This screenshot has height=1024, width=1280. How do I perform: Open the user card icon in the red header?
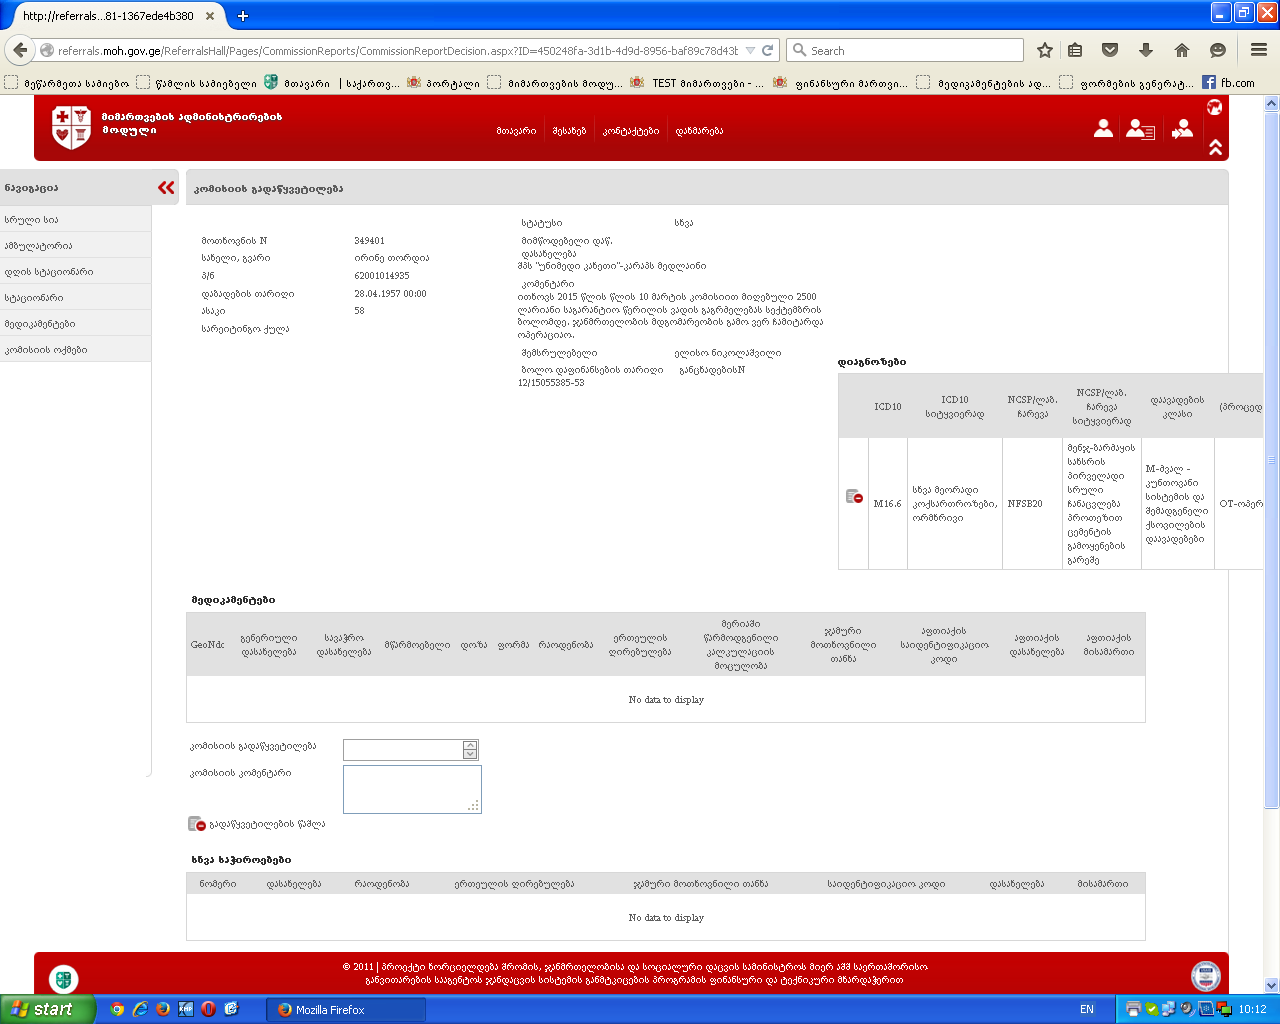tap(1140, 129)
